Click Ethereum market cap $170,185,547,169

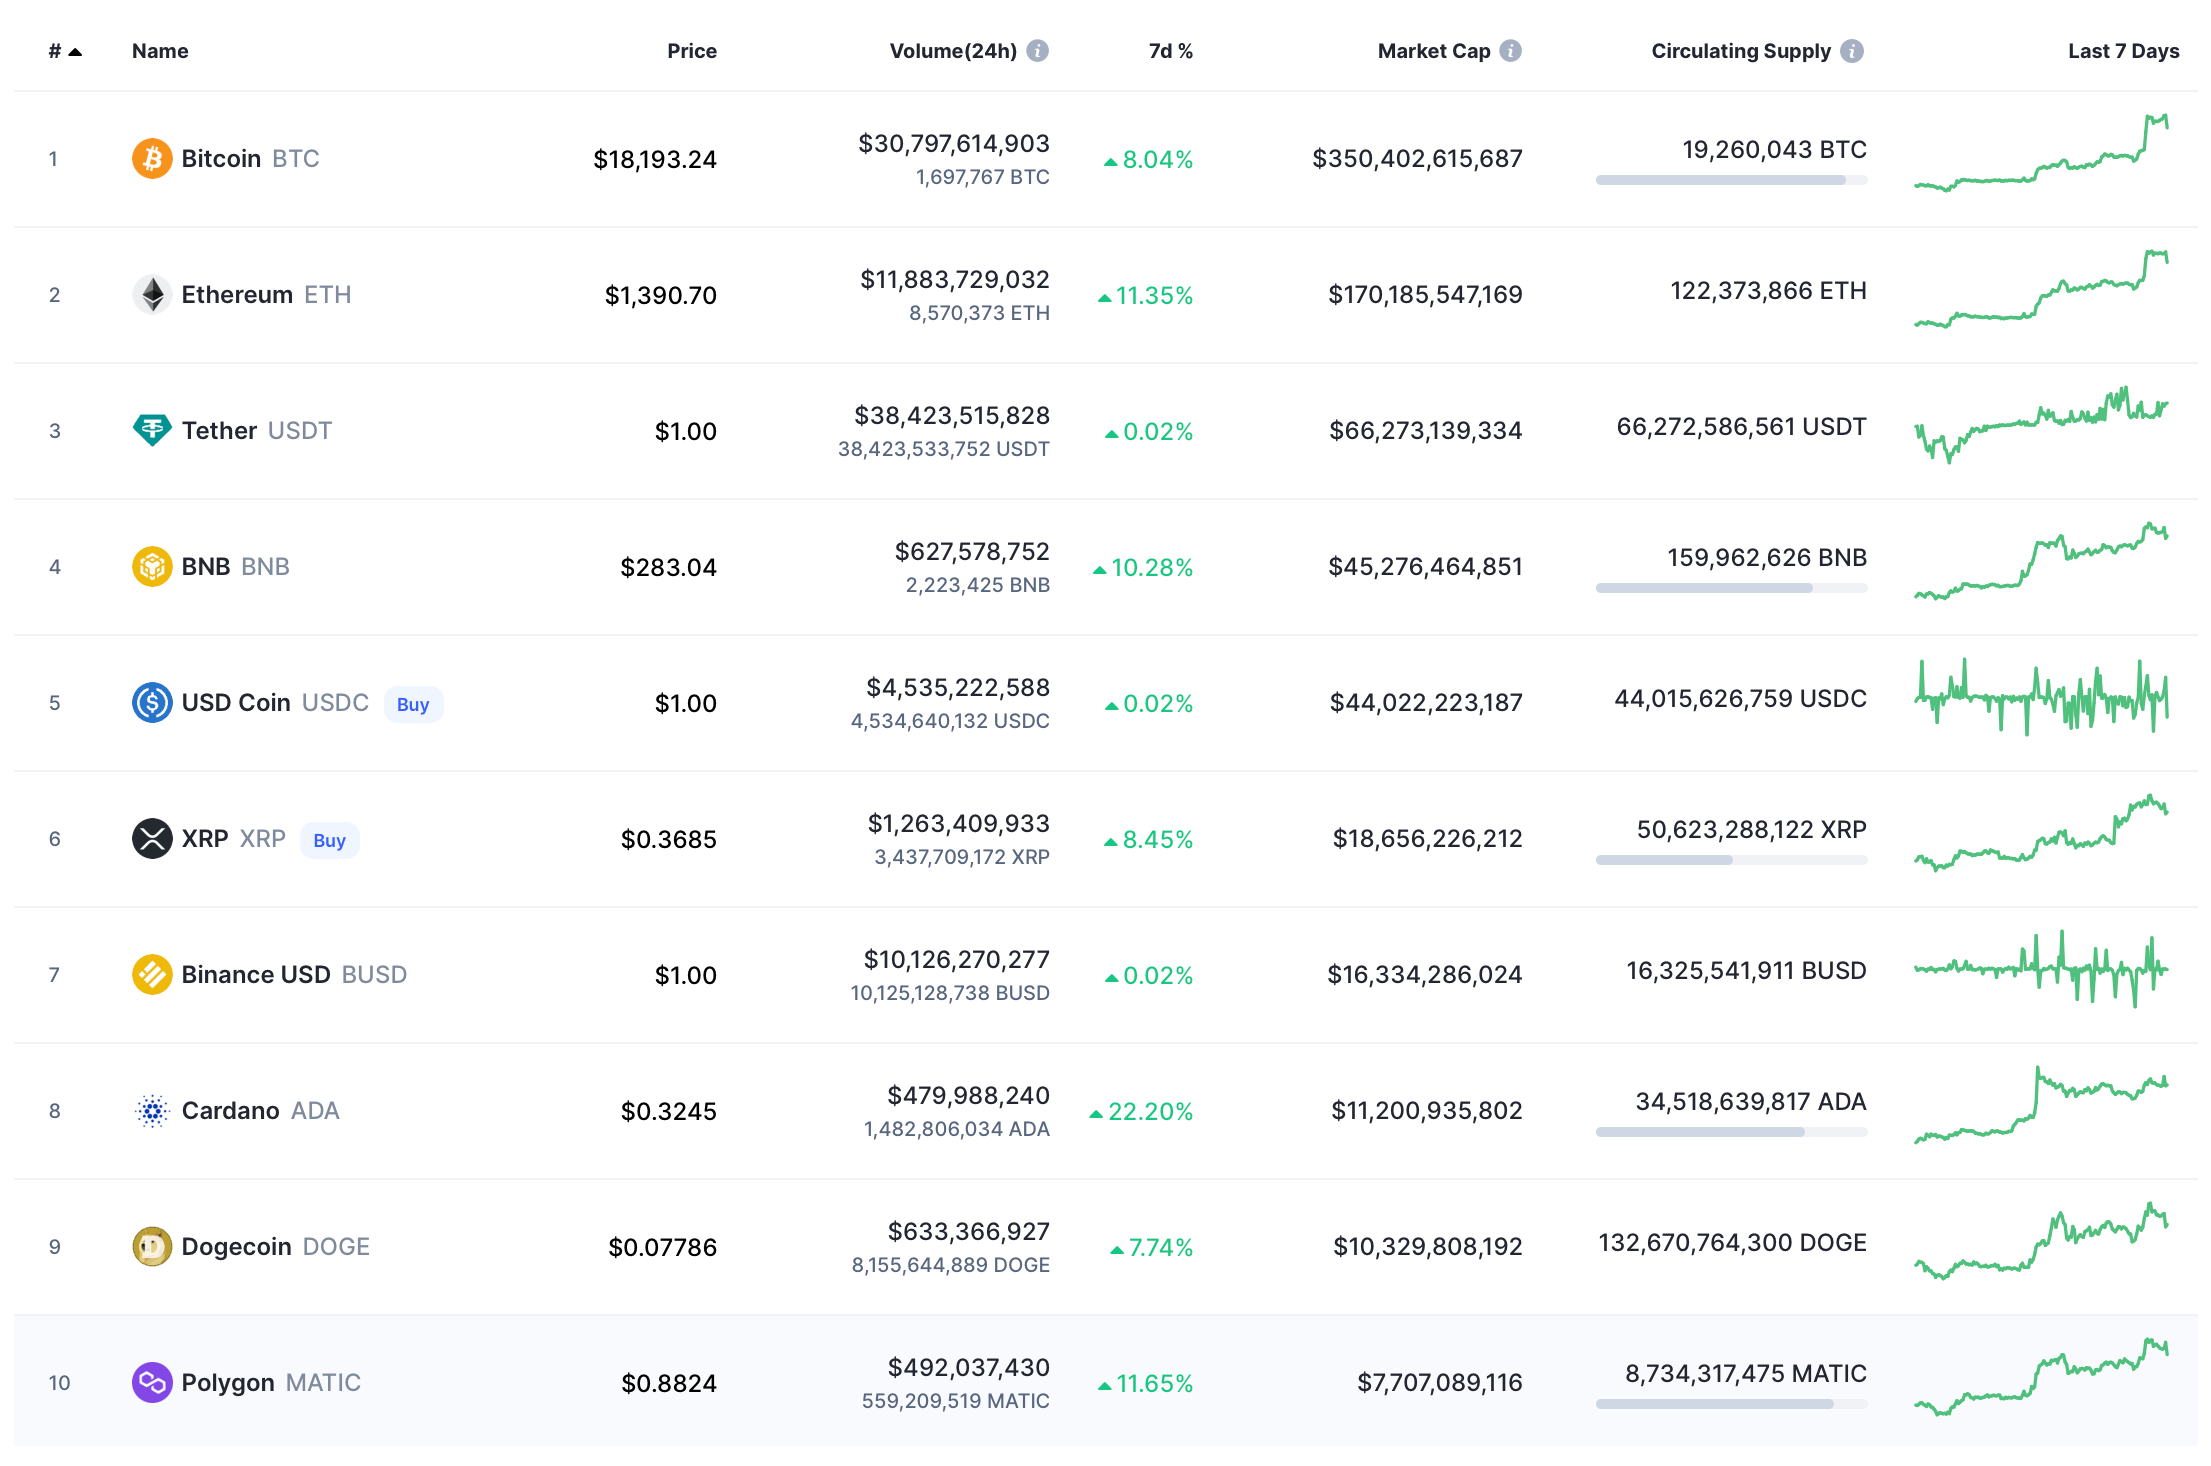click(1425, 294)
